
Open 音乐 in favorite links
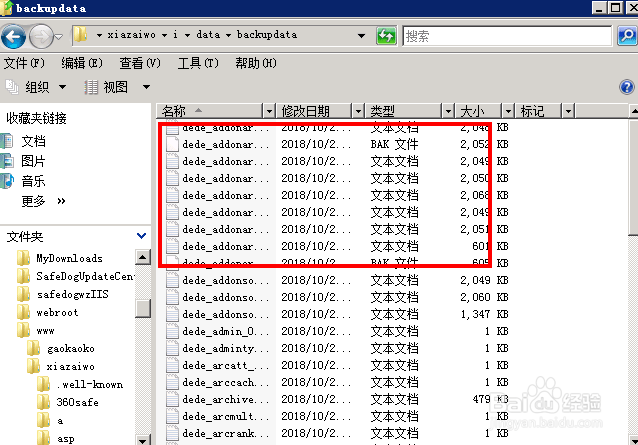pos(33,181)
